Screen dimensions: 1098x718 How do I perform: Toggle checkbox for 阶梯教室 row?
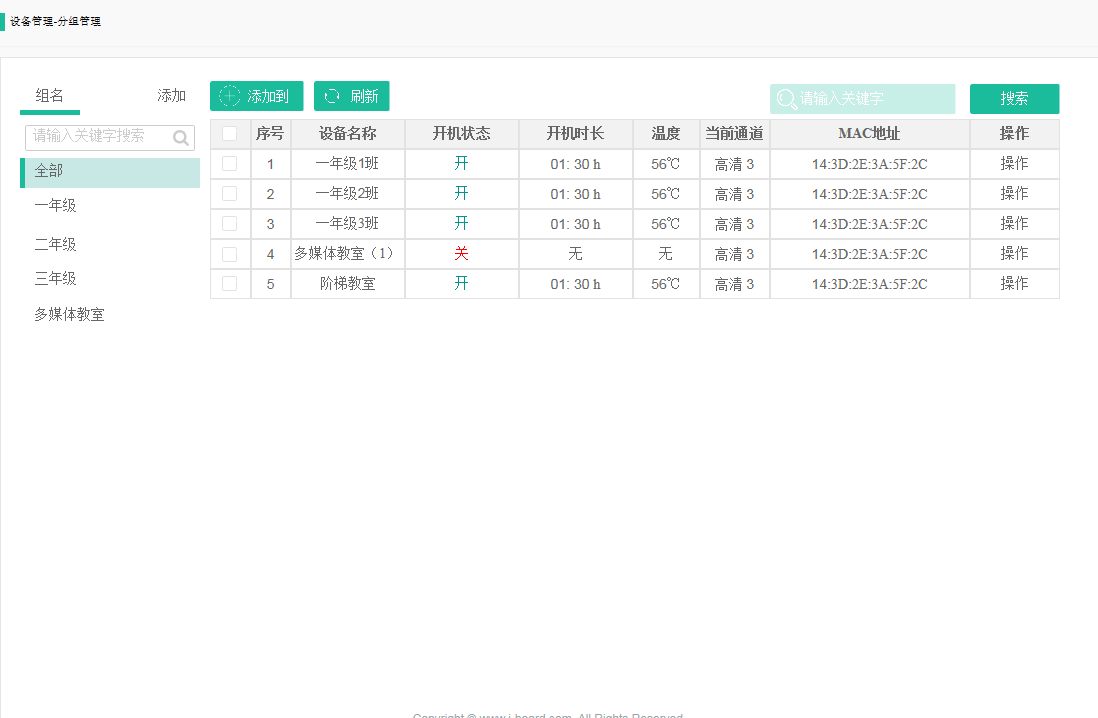(x=230, y=284)
